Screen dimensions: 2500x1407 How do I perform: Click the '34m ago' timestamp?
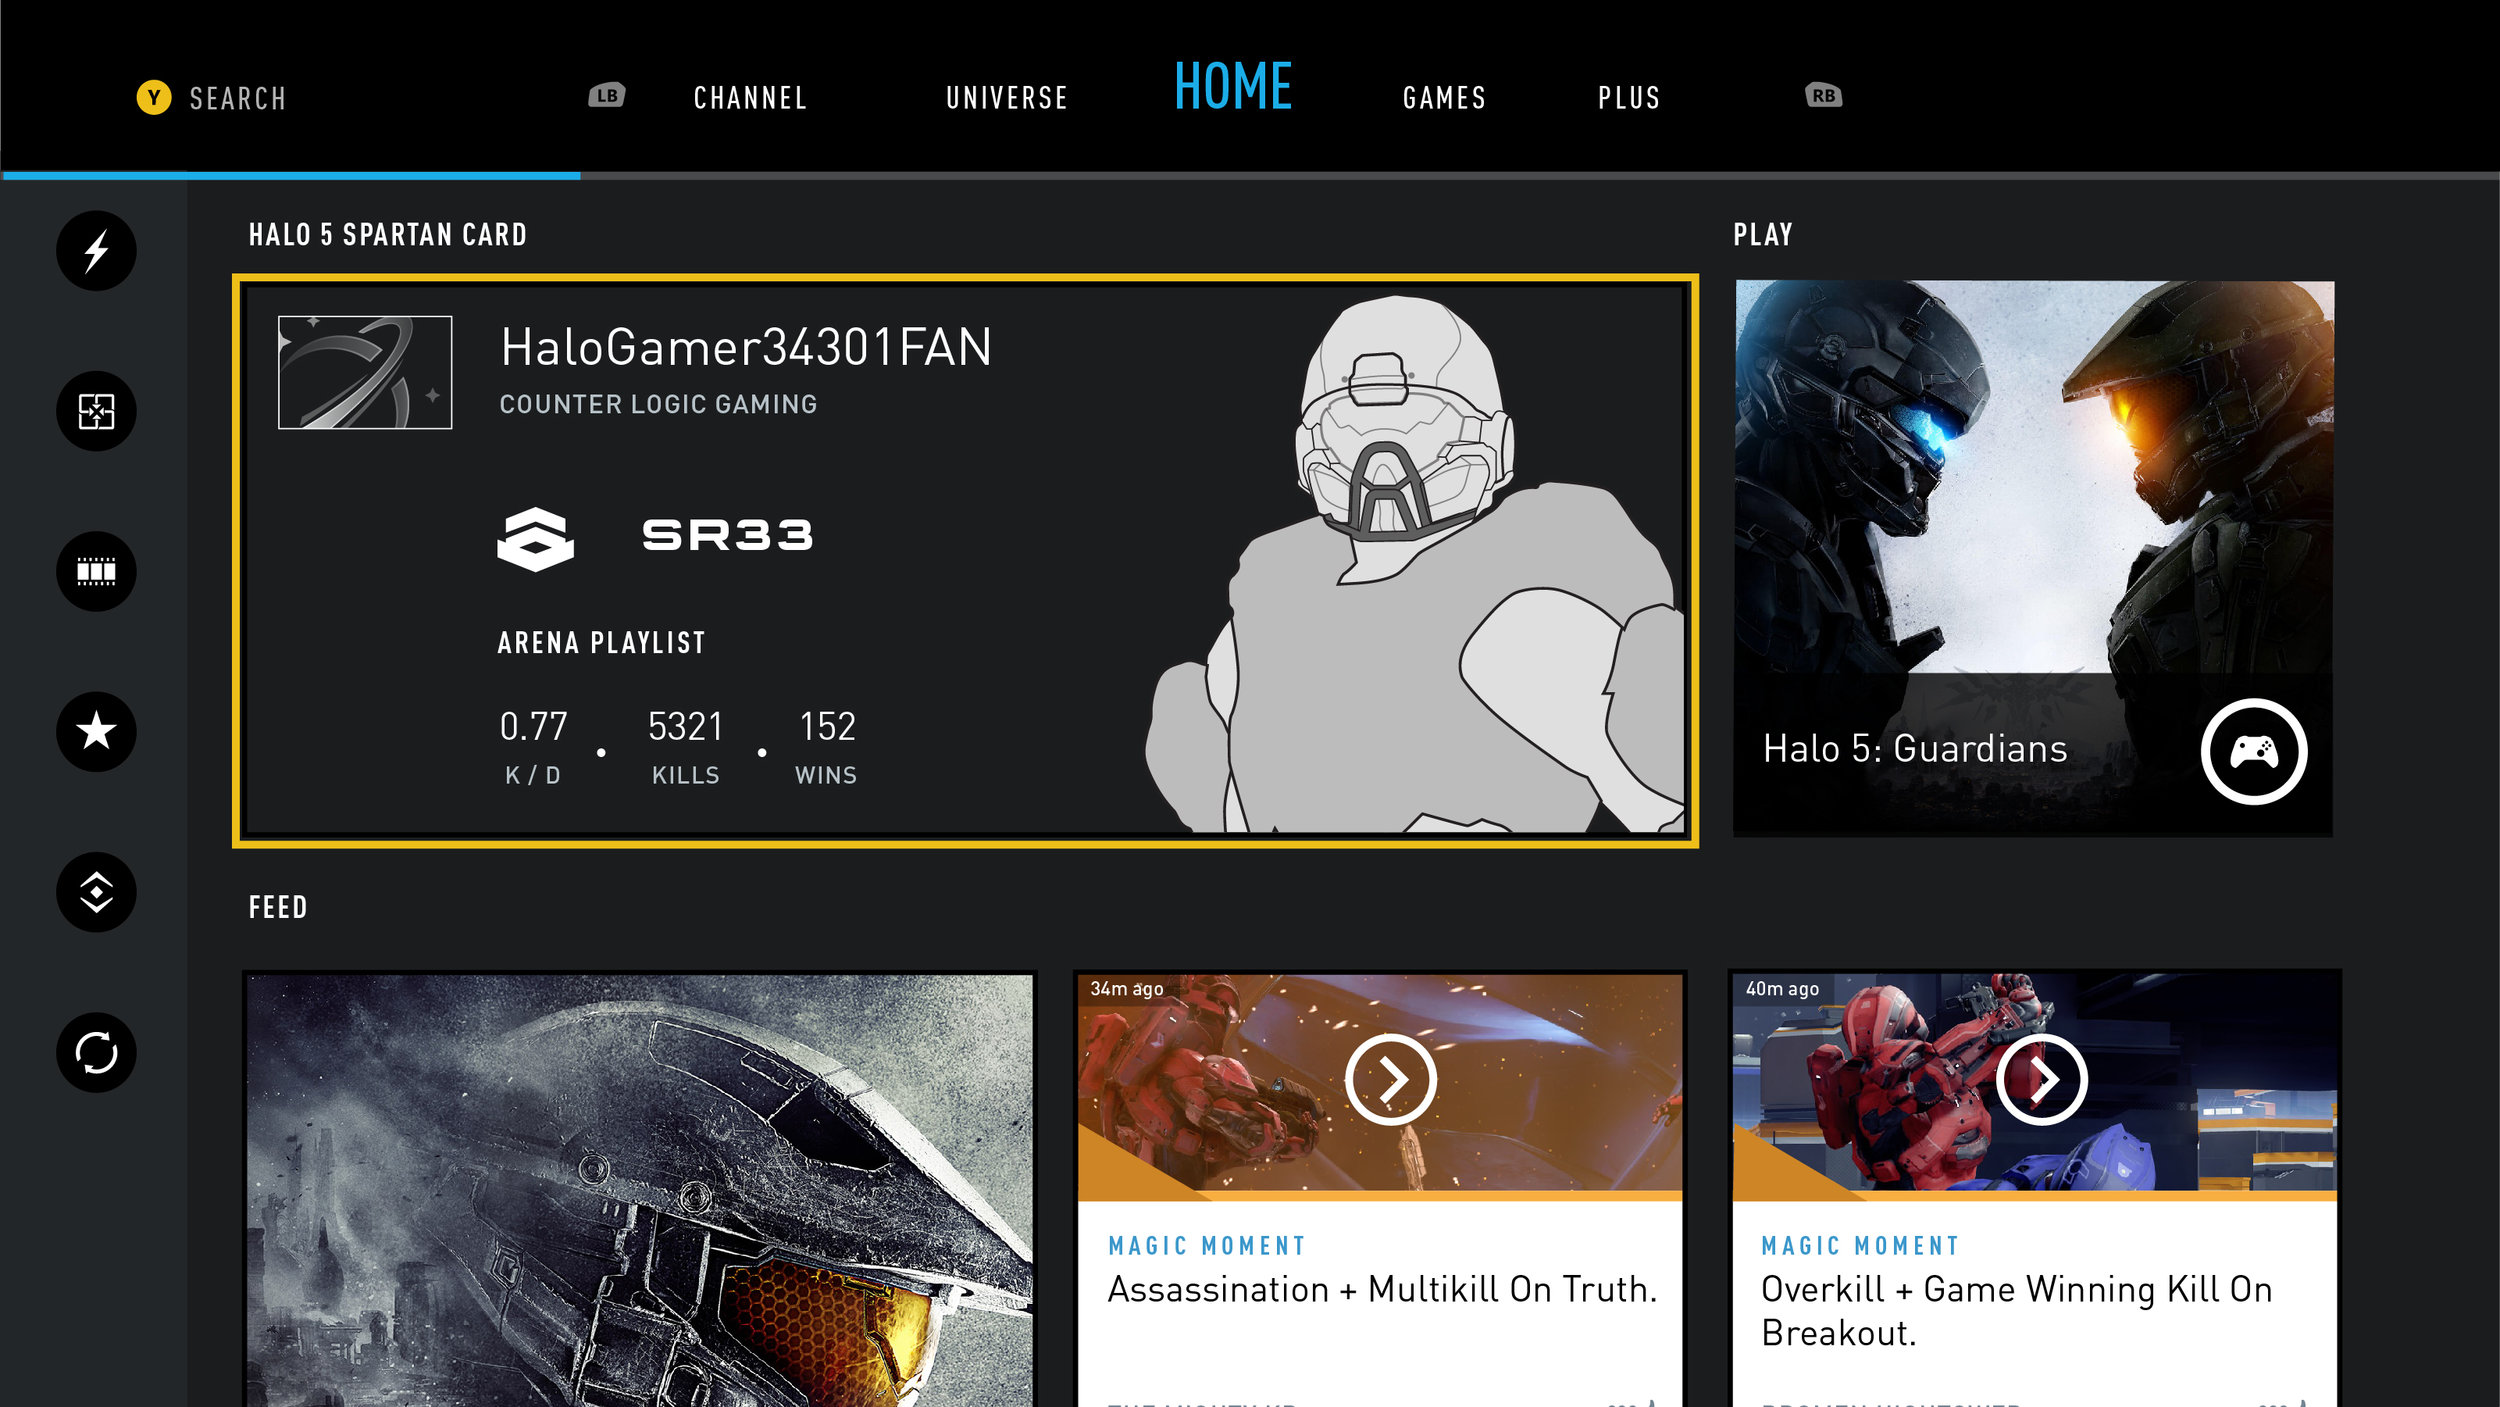(1127, 989)
